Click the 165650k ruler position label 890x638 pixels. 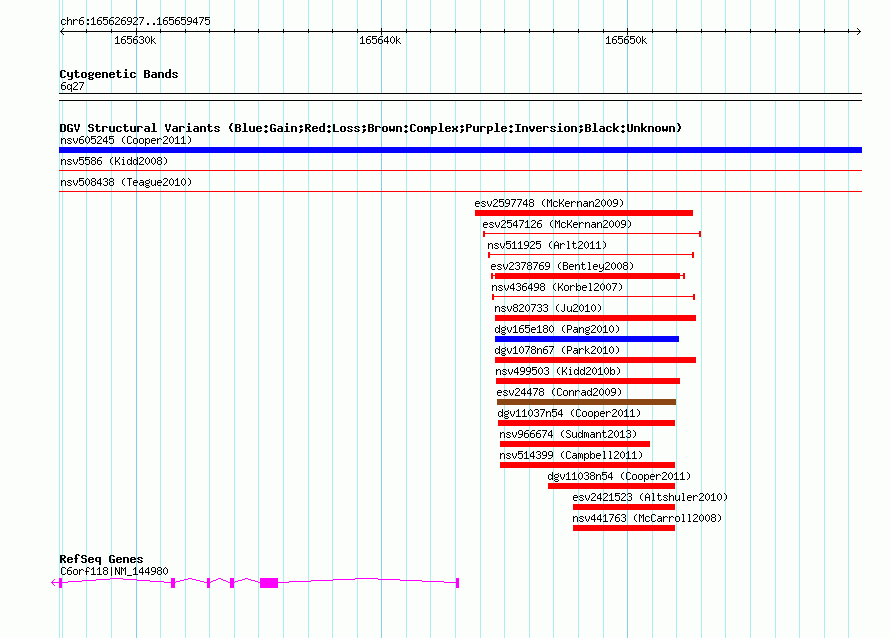(x=625, y=41)
